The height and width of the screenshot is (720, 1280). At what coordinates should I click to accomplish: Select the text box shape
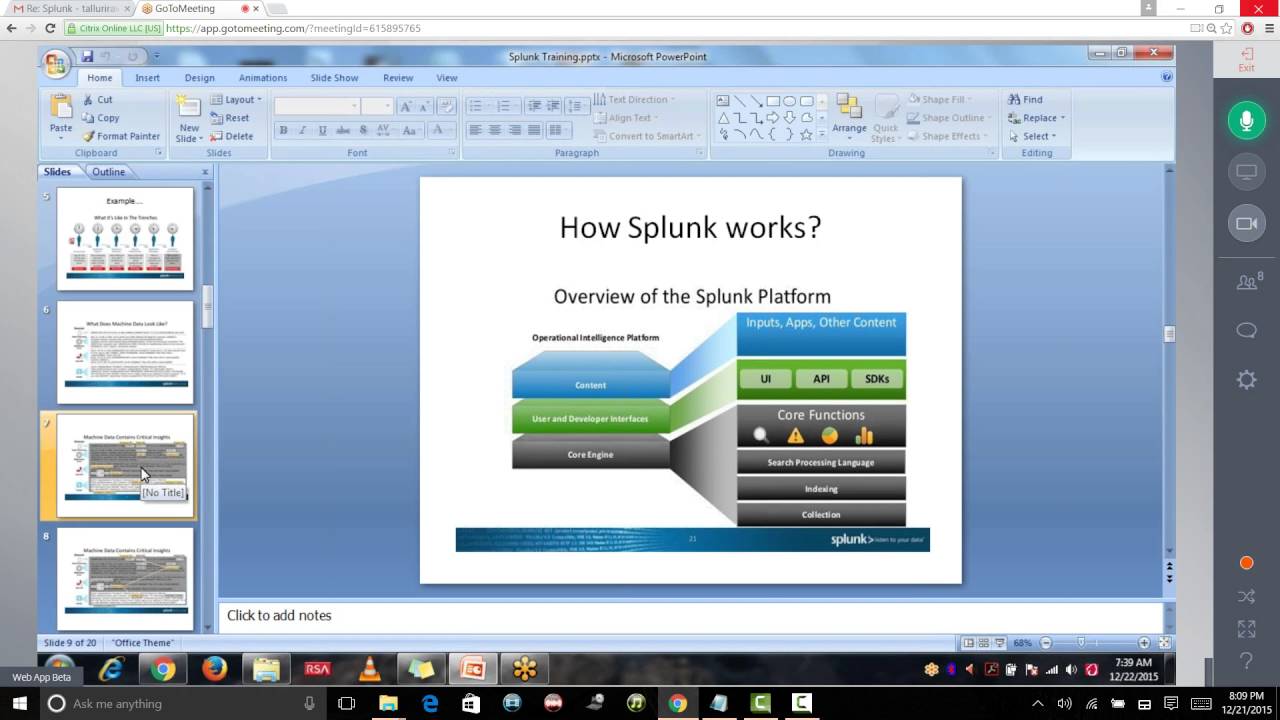(723, 101)
